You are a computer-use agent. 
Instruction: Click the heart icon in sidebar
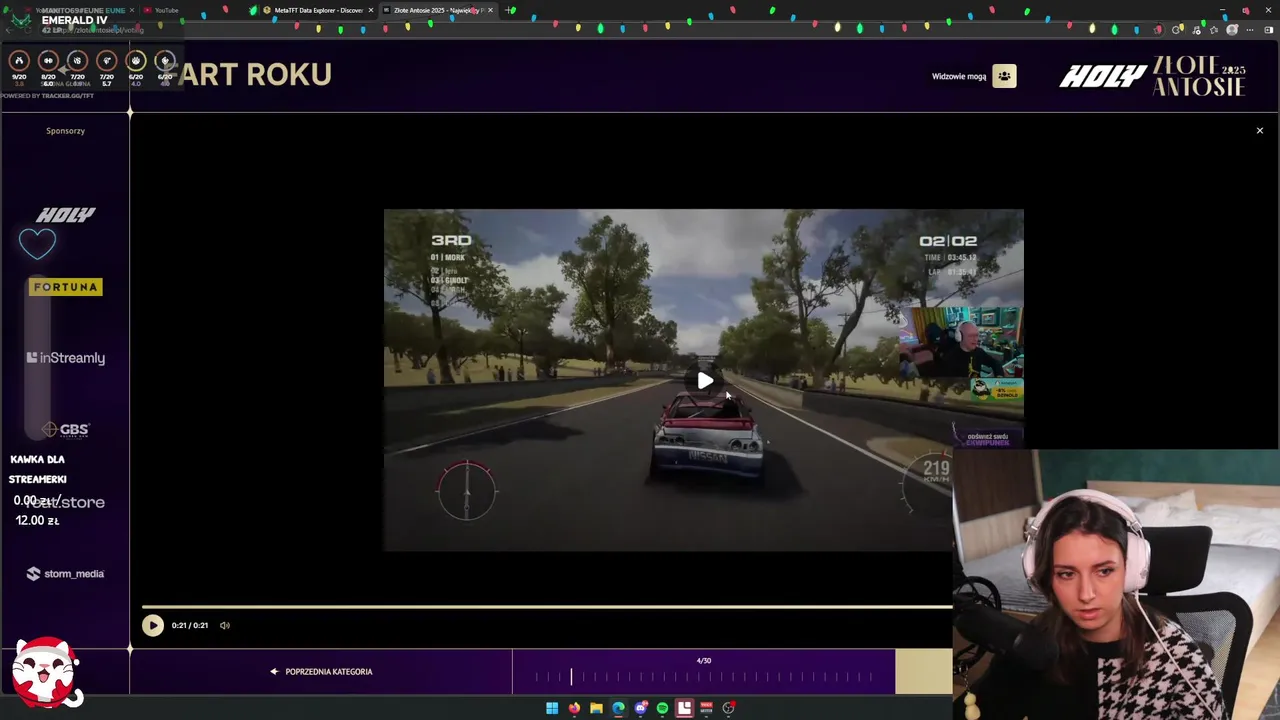37,243
